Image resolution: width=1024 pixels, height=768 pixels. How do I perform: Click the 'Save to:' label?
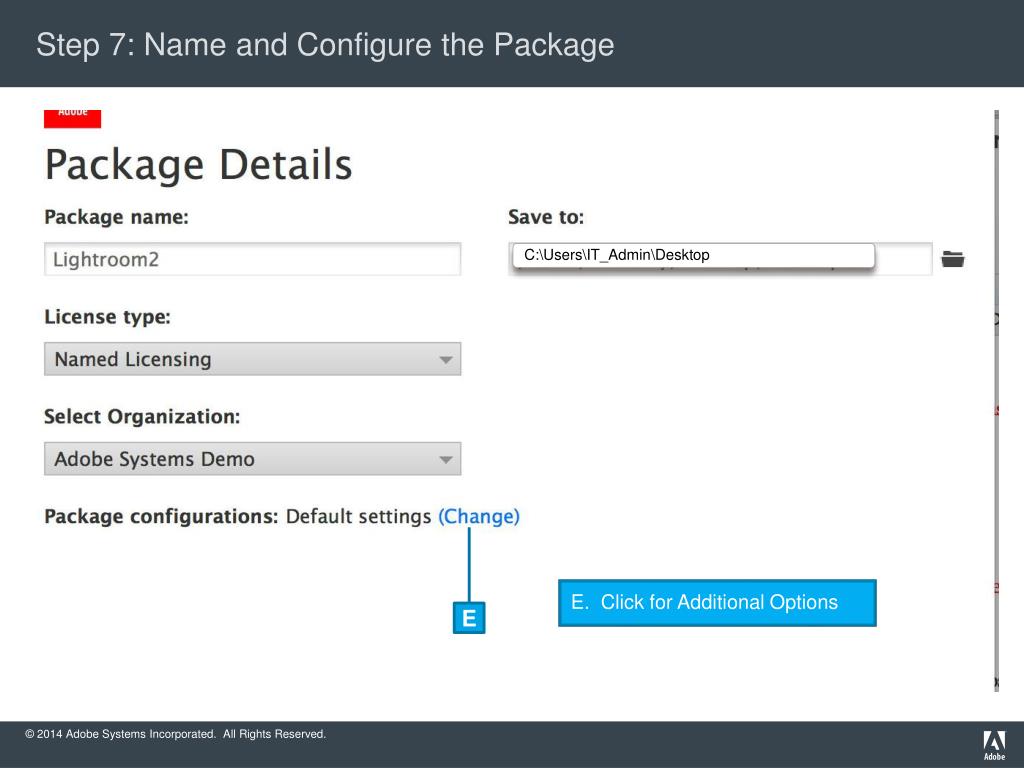545,217
